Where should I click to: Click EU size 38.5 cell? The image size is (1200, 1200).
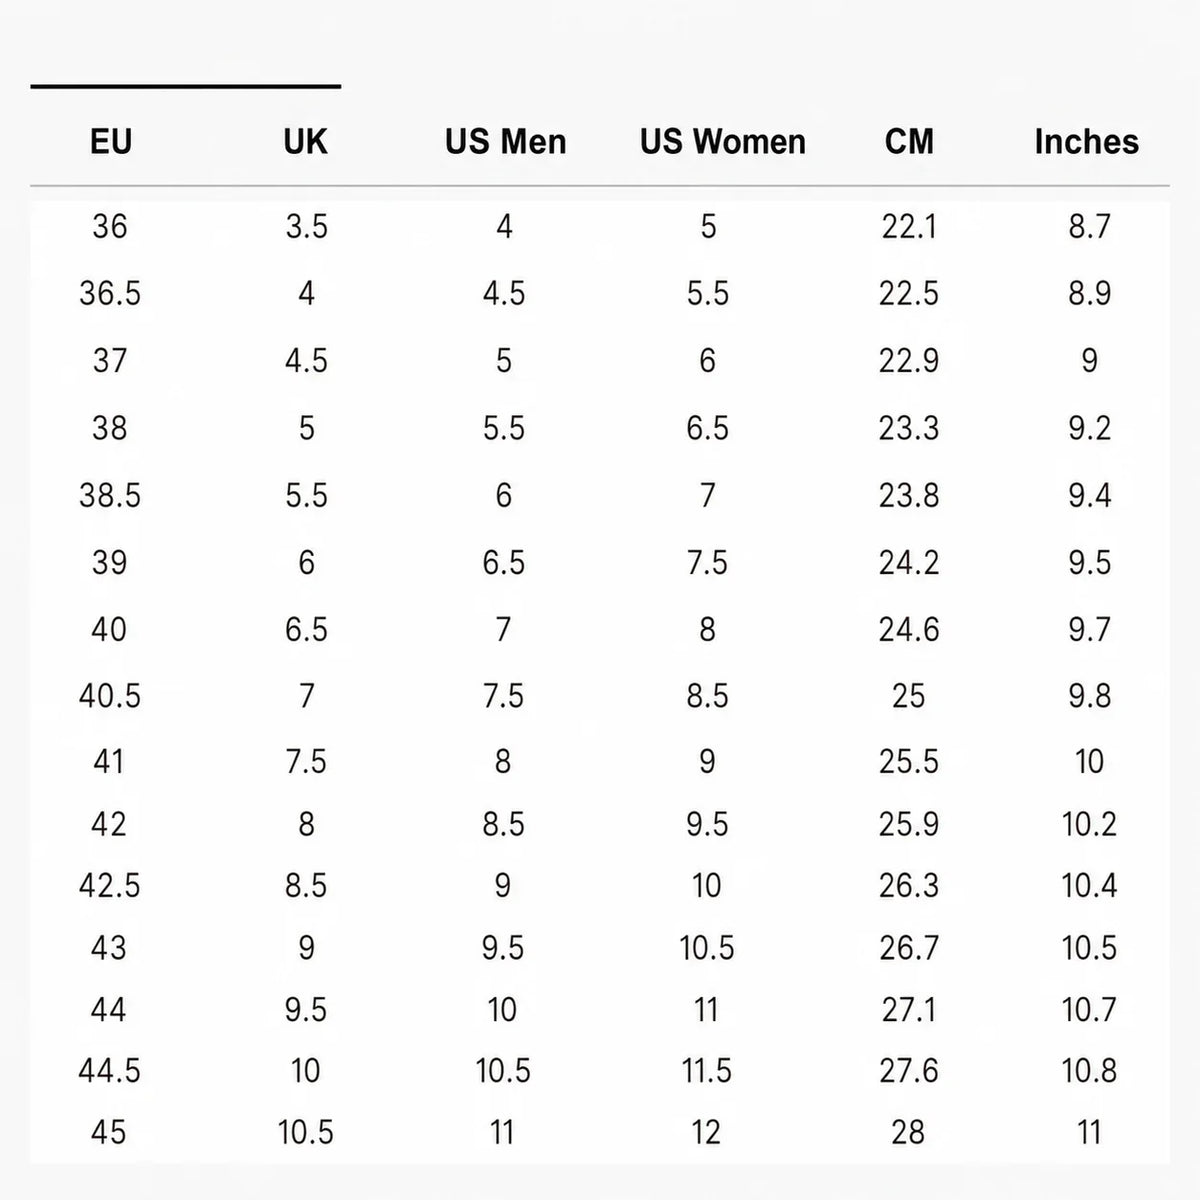coord(110,496)
